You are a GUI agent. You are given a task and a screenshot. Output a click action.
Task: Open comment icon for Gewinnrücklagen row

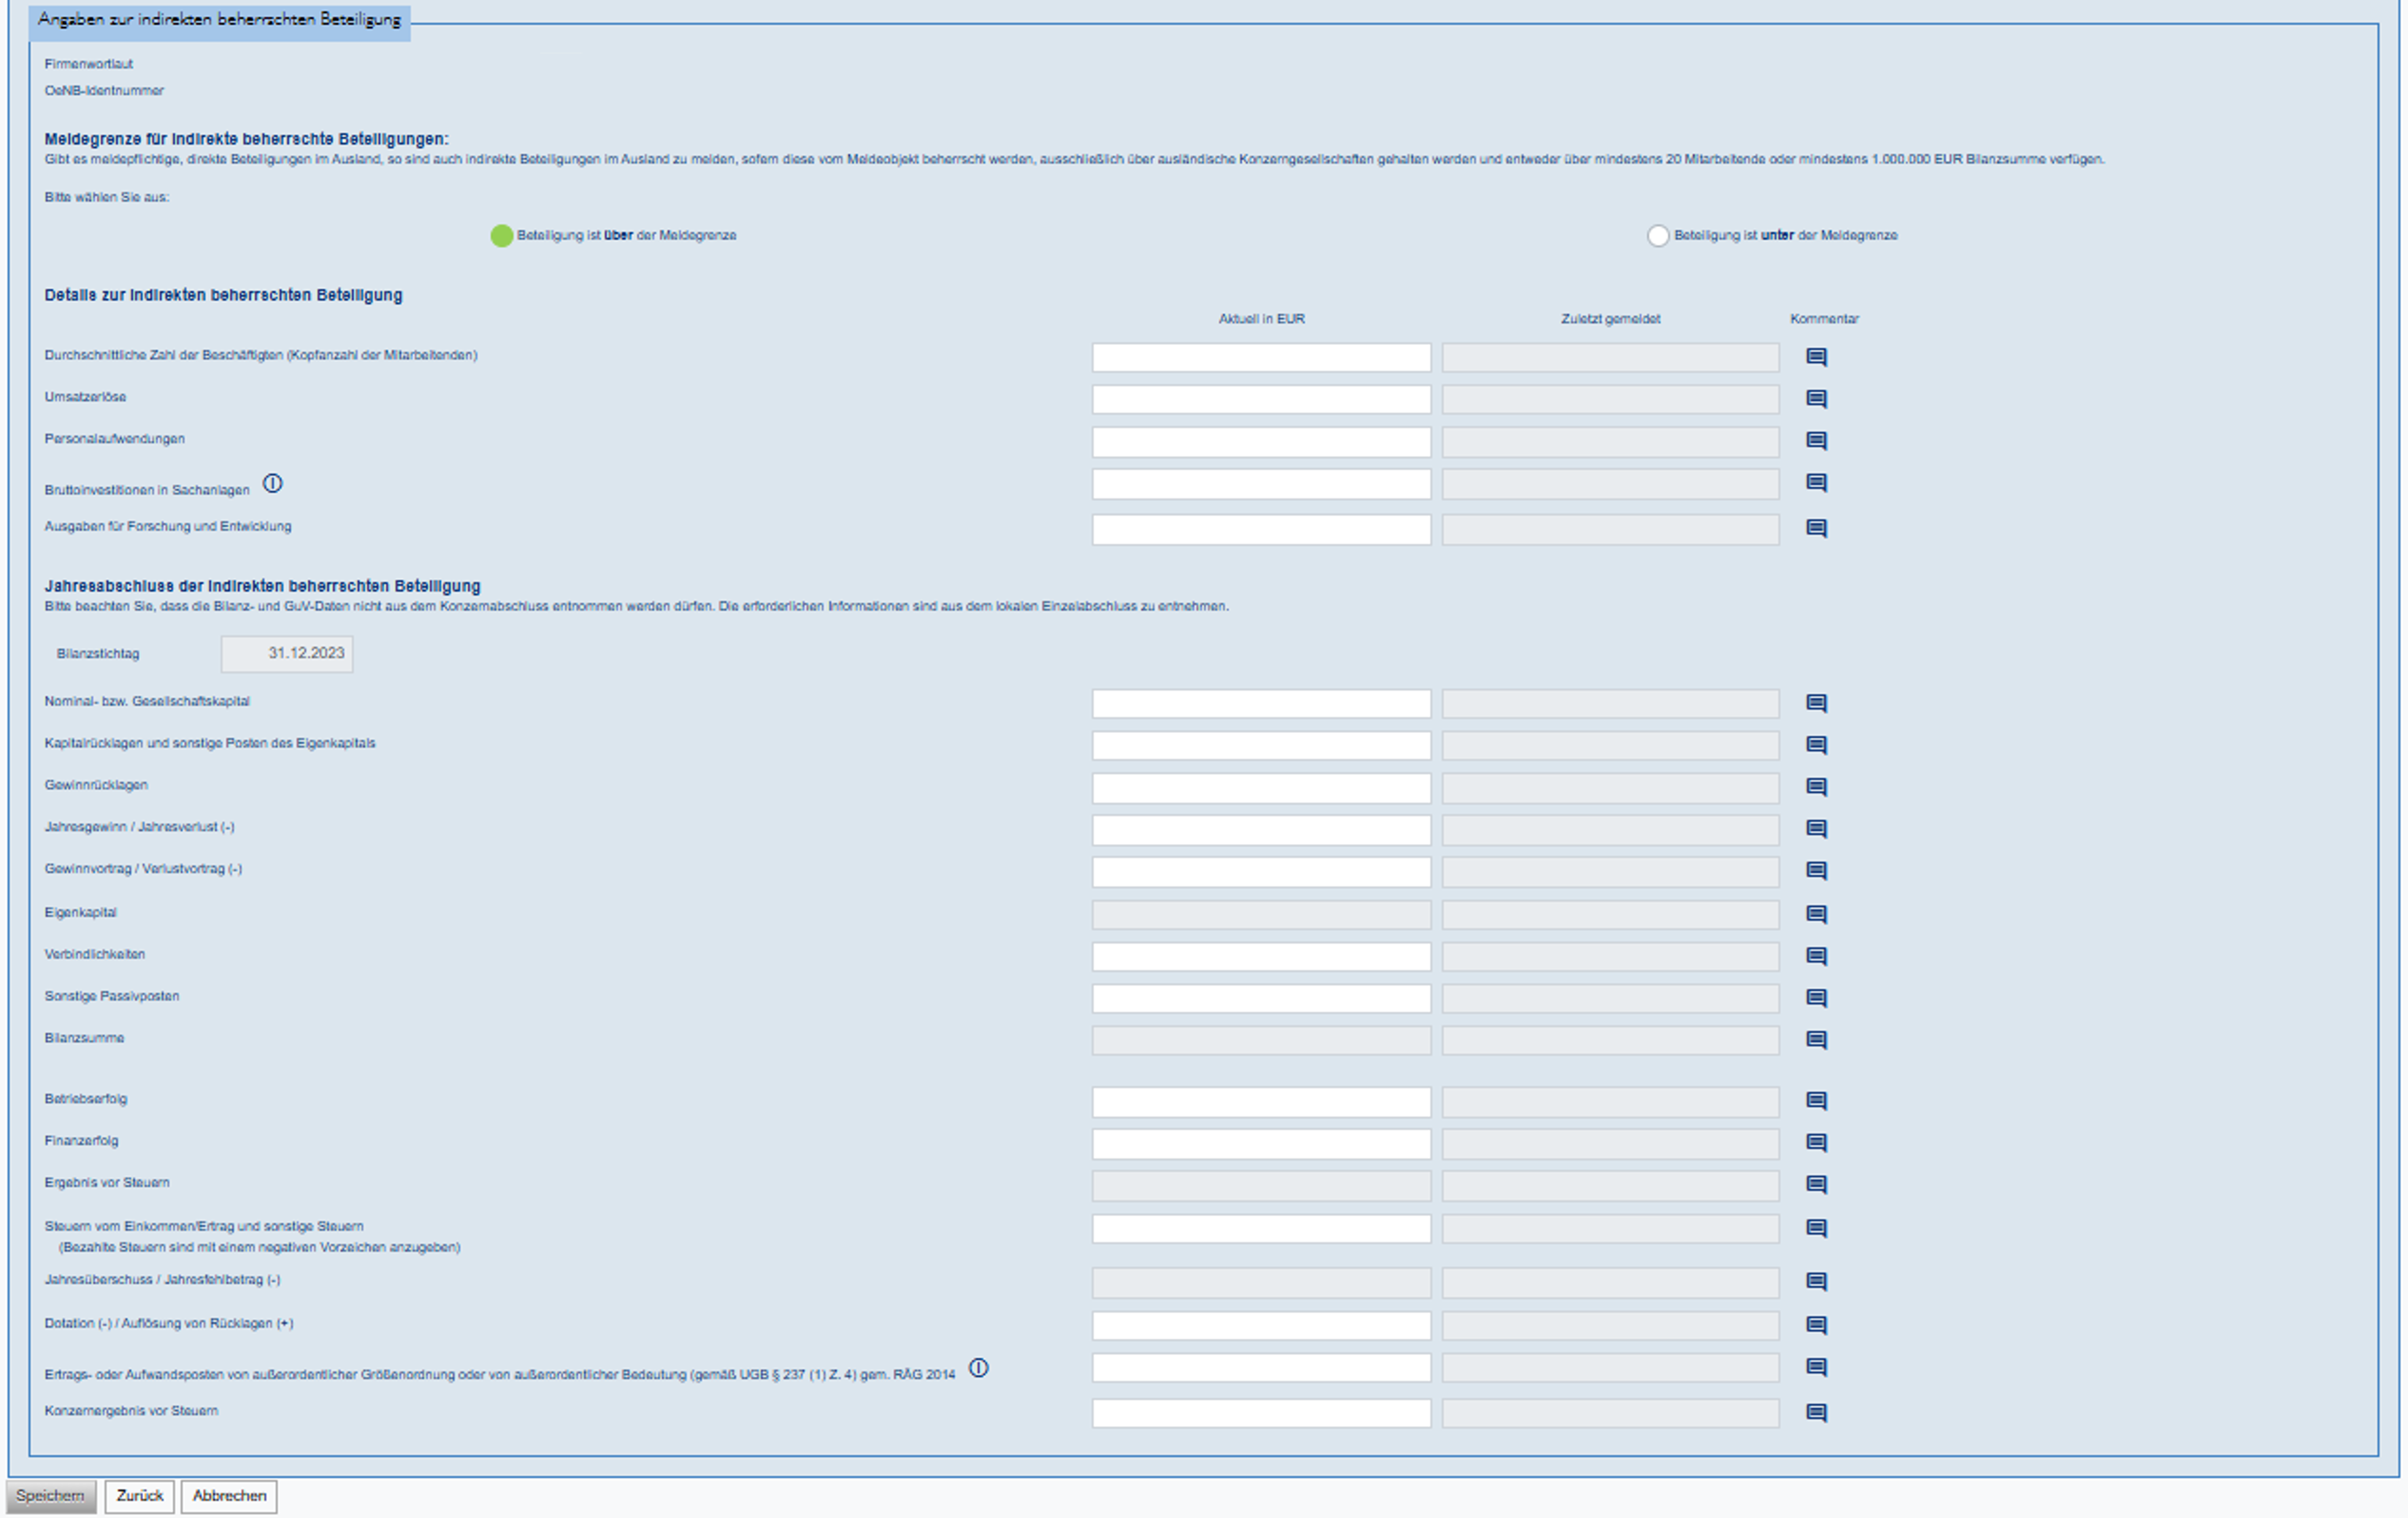click(1816, 787)
